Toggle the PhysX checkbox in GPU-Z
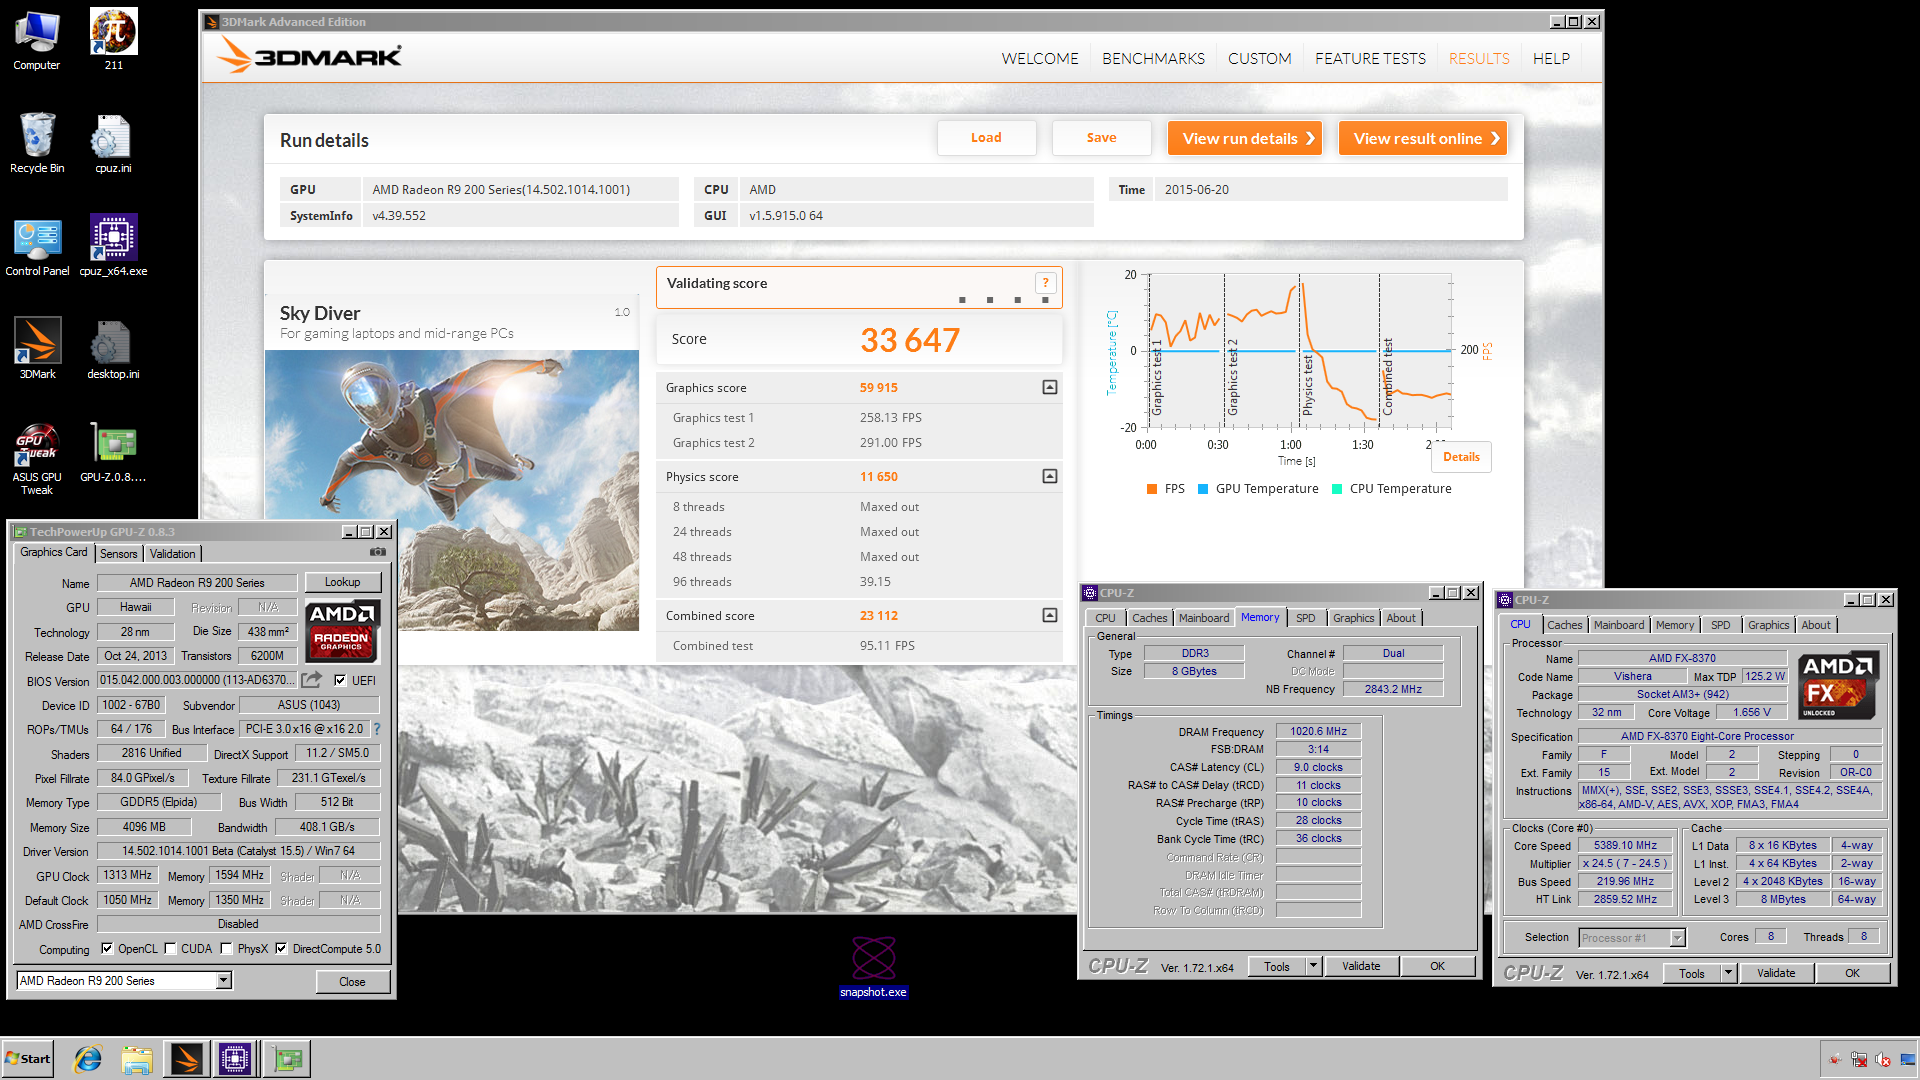The height and width of the screenshot is (1080, 1920). pos(226,949)
